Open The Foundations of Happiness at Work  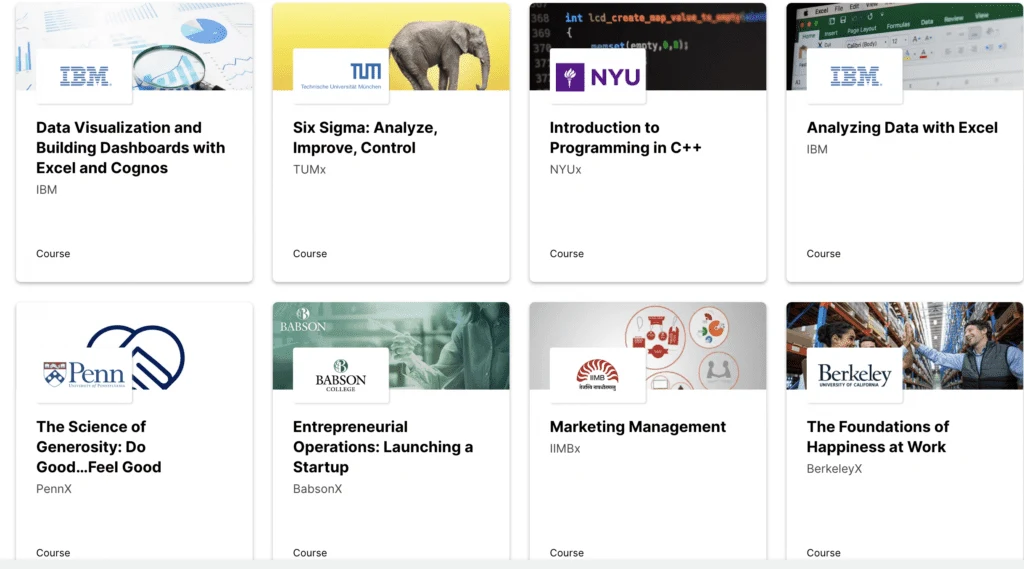pyautogui.click(x=878, y=436)
